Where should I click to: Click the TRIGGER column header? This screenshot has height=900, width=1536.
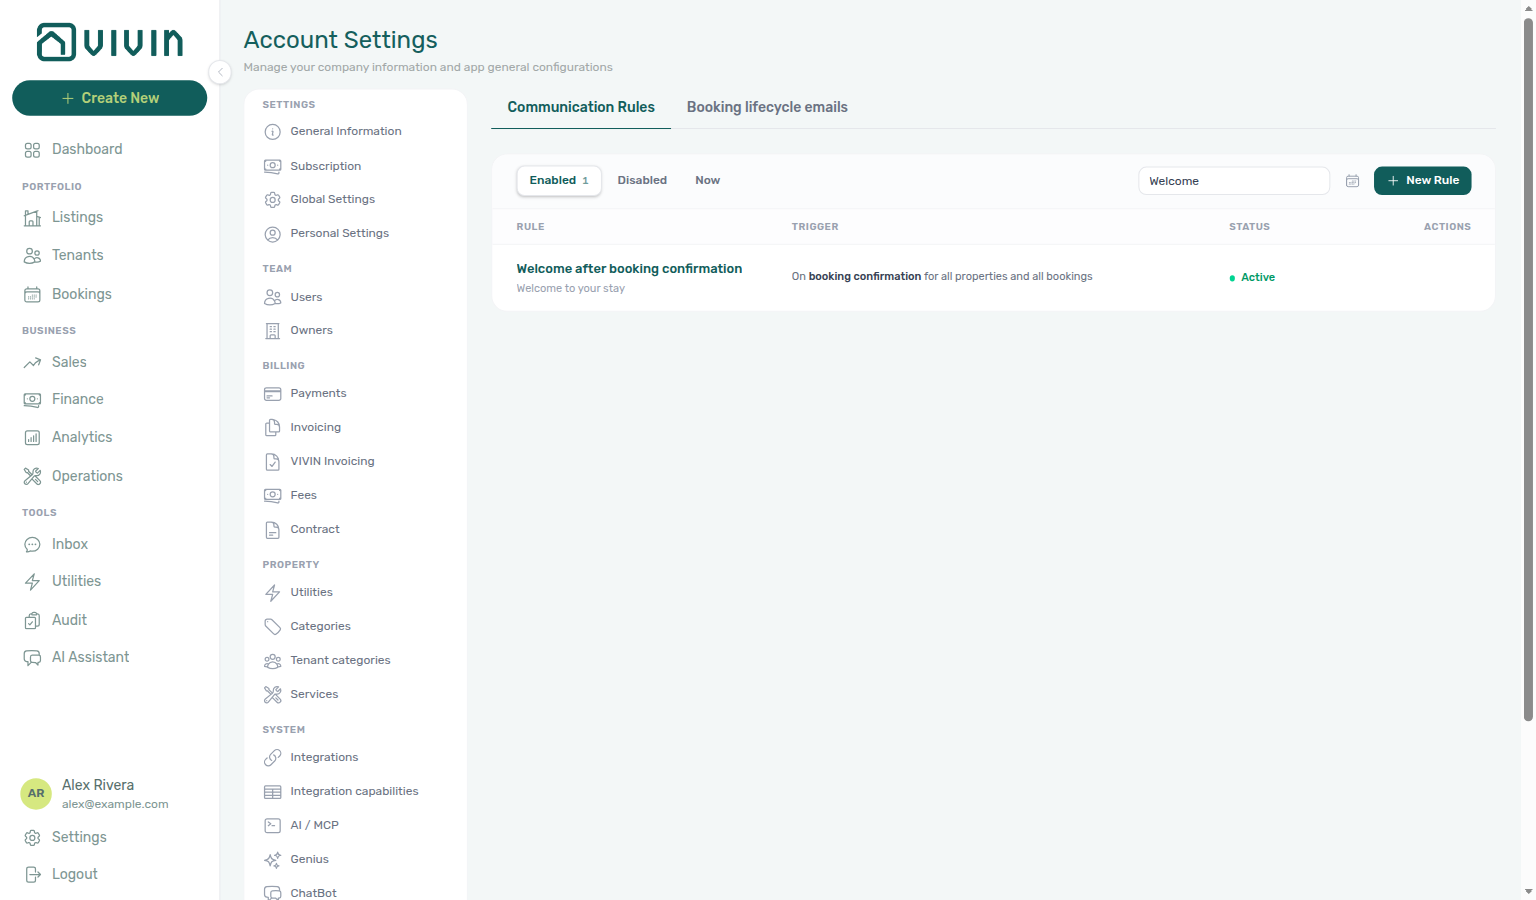(x=815, y=227)
